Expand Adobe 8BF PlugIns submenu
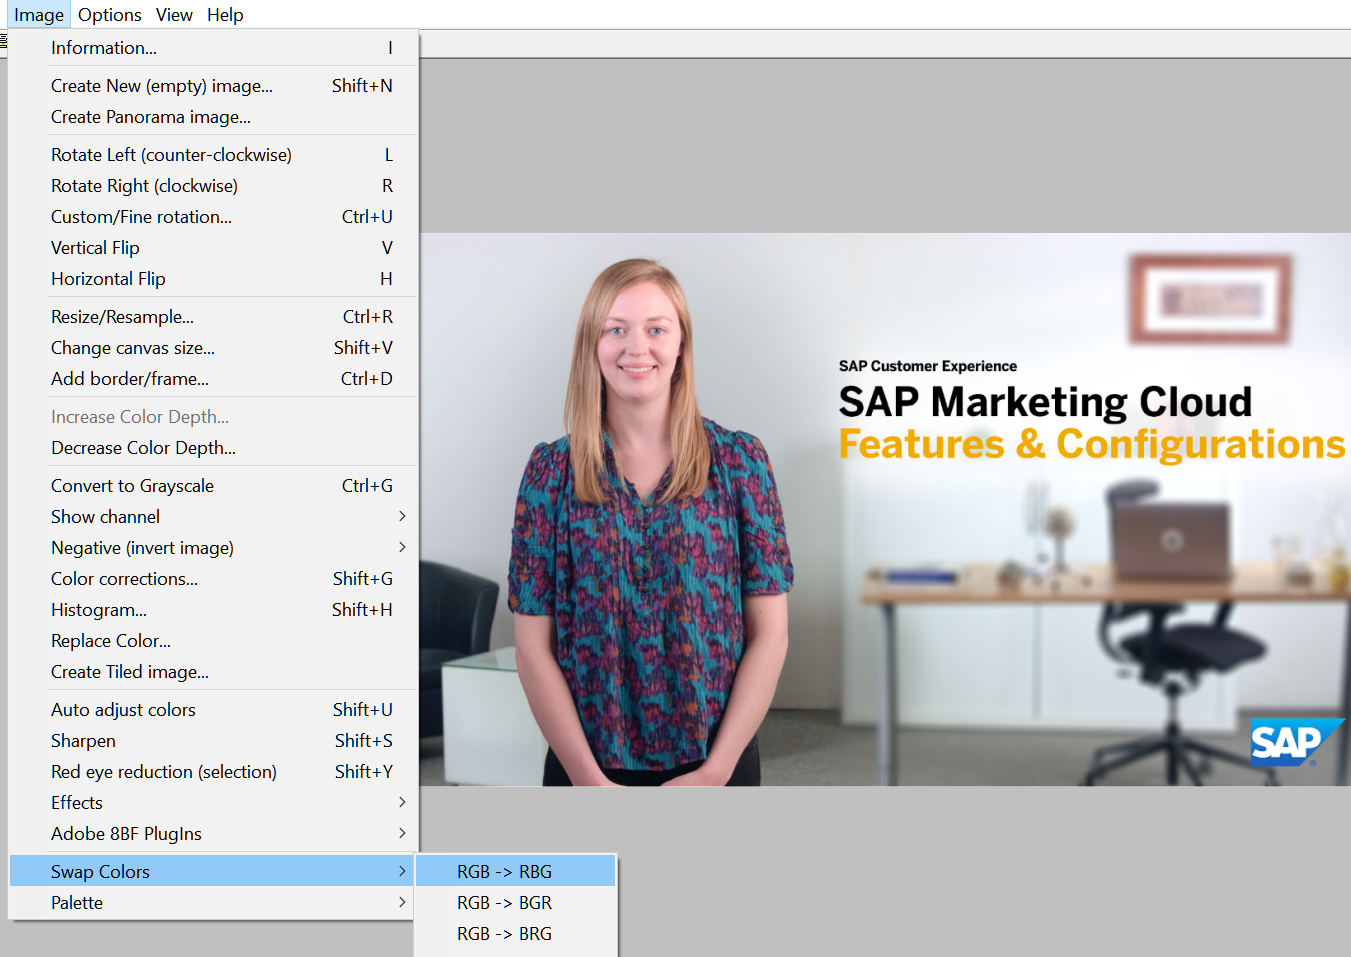Screen dimensions: 1351x957 point(212,834)
